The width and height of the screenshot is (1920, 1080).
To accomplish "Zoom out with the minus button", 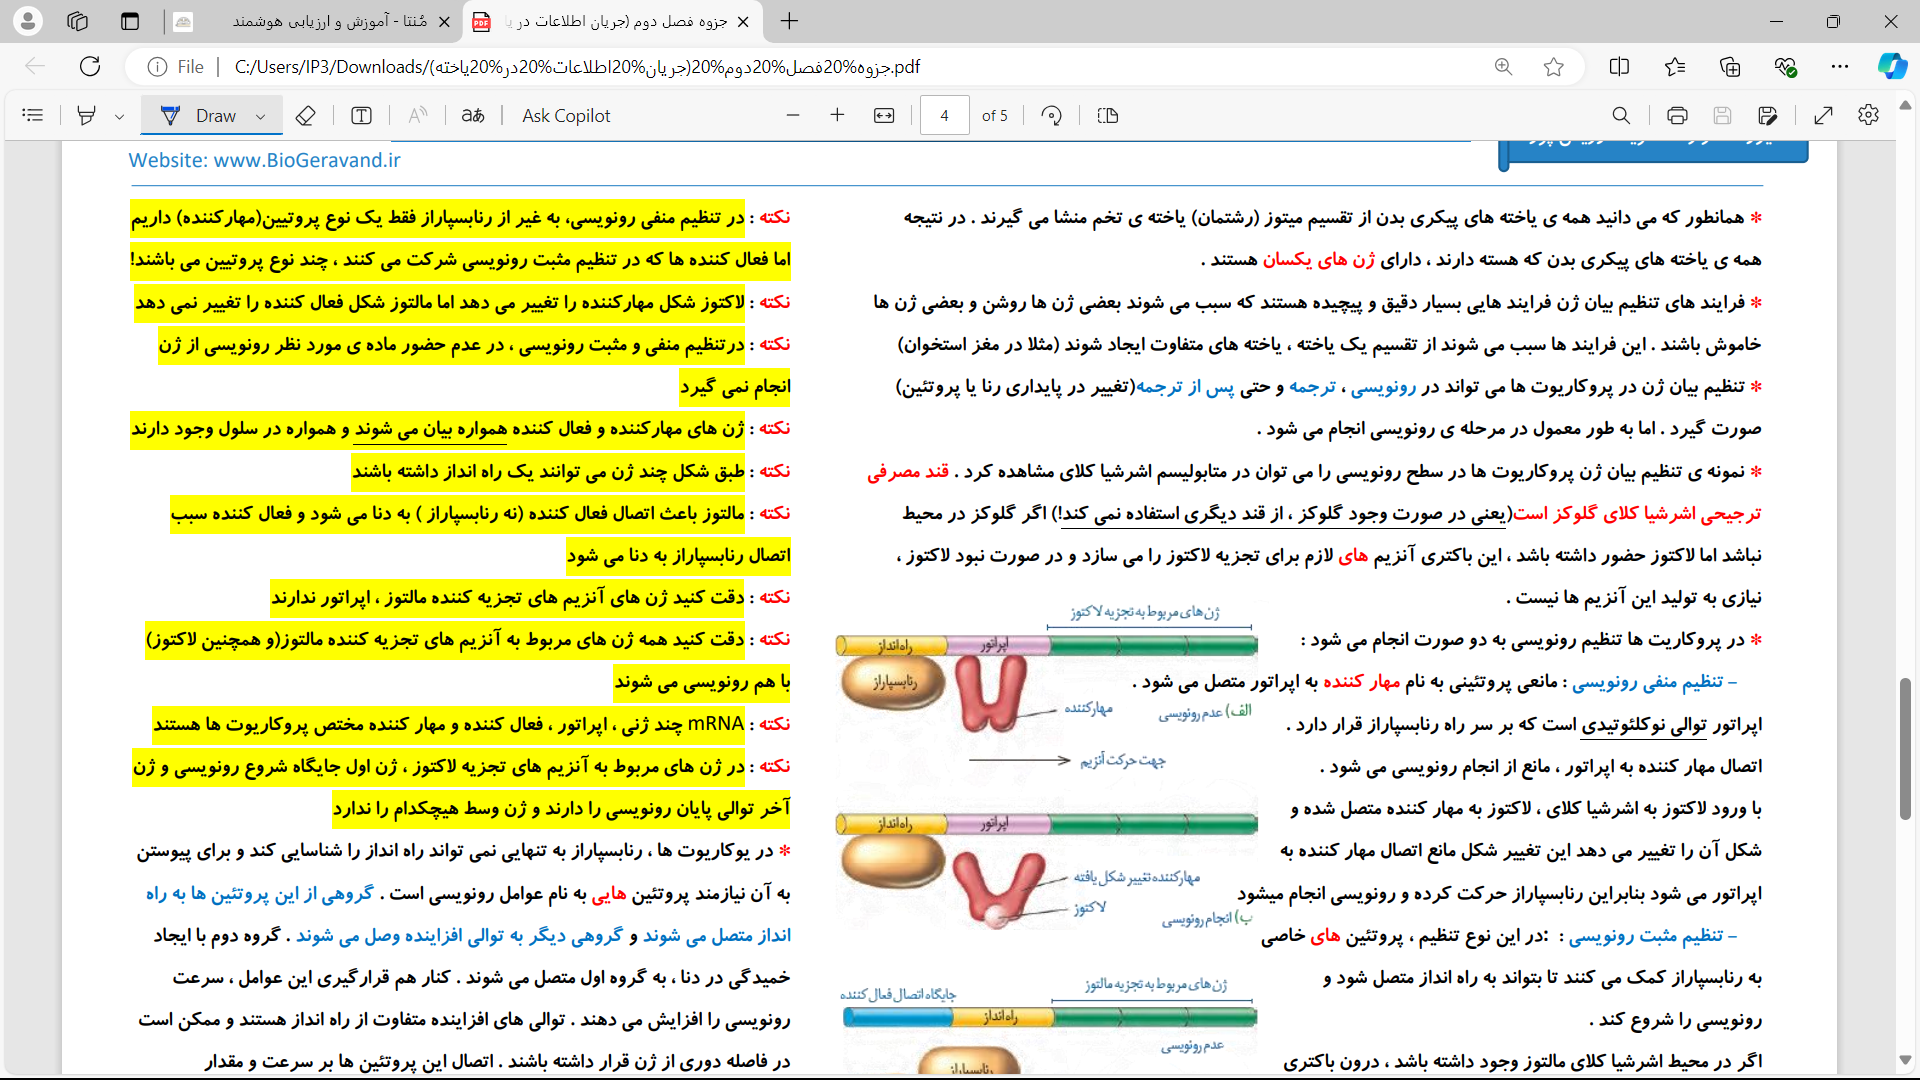I will [x=793, y=115].
